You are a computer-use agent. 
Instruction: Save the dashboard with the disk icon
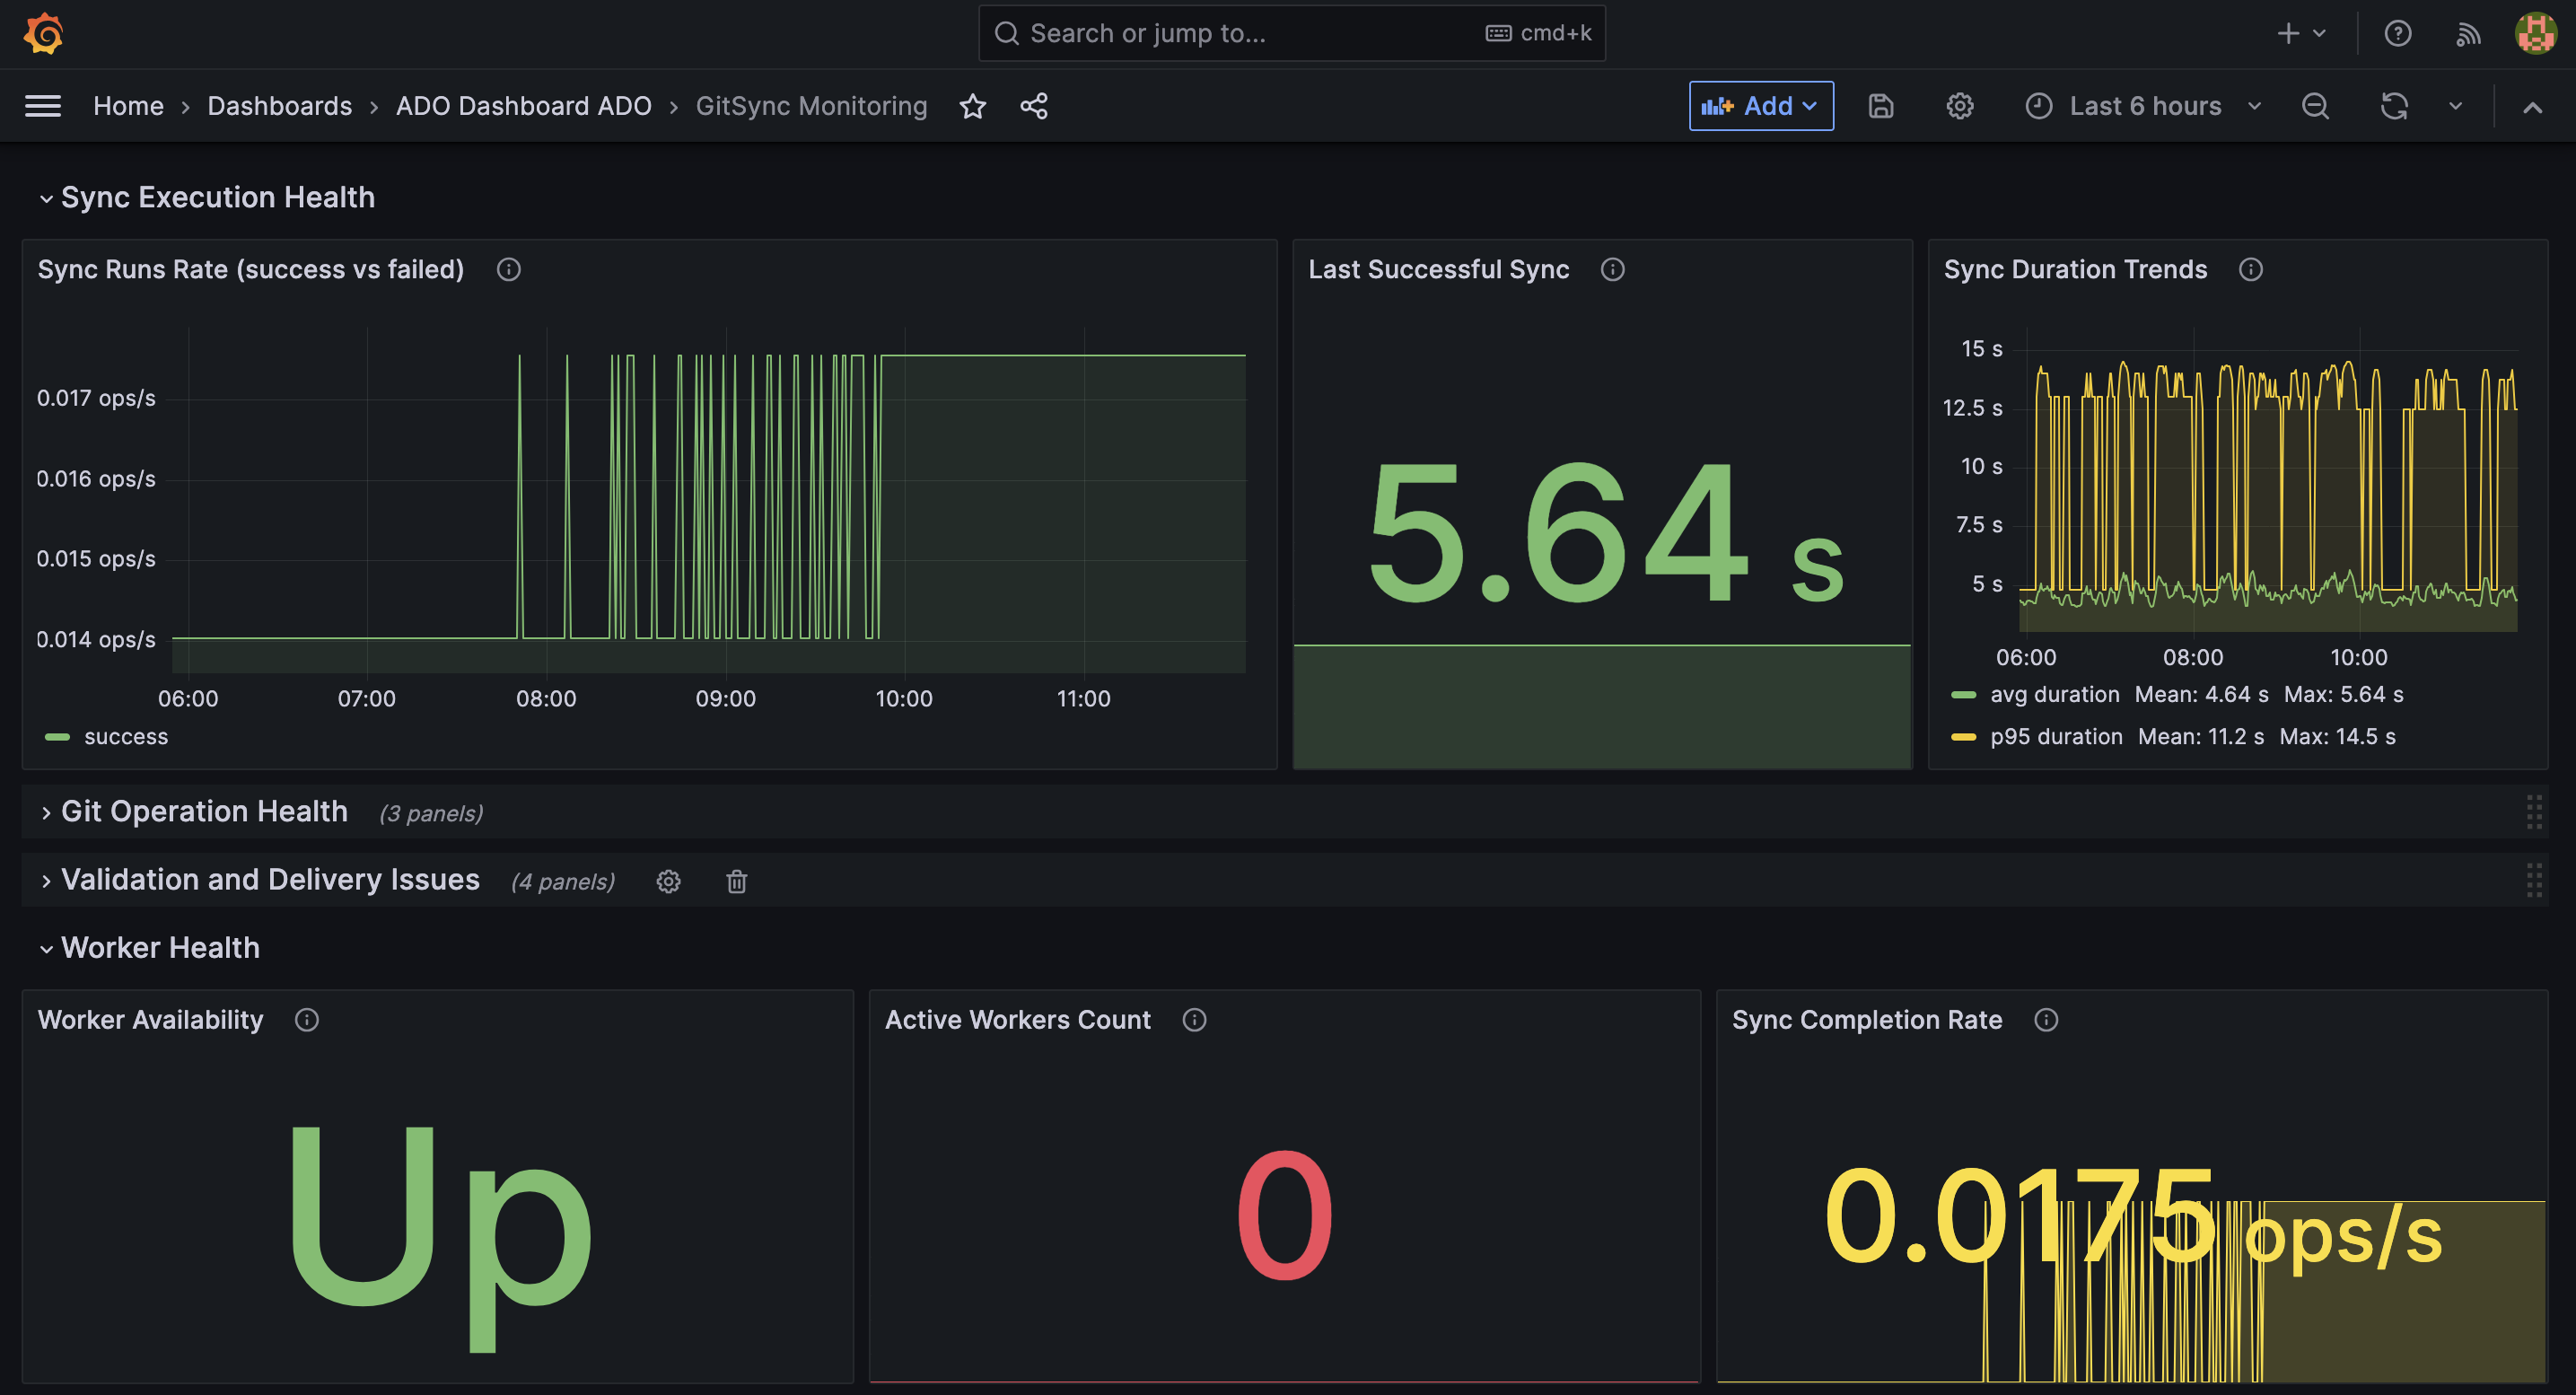click(x=1881, y=106)
